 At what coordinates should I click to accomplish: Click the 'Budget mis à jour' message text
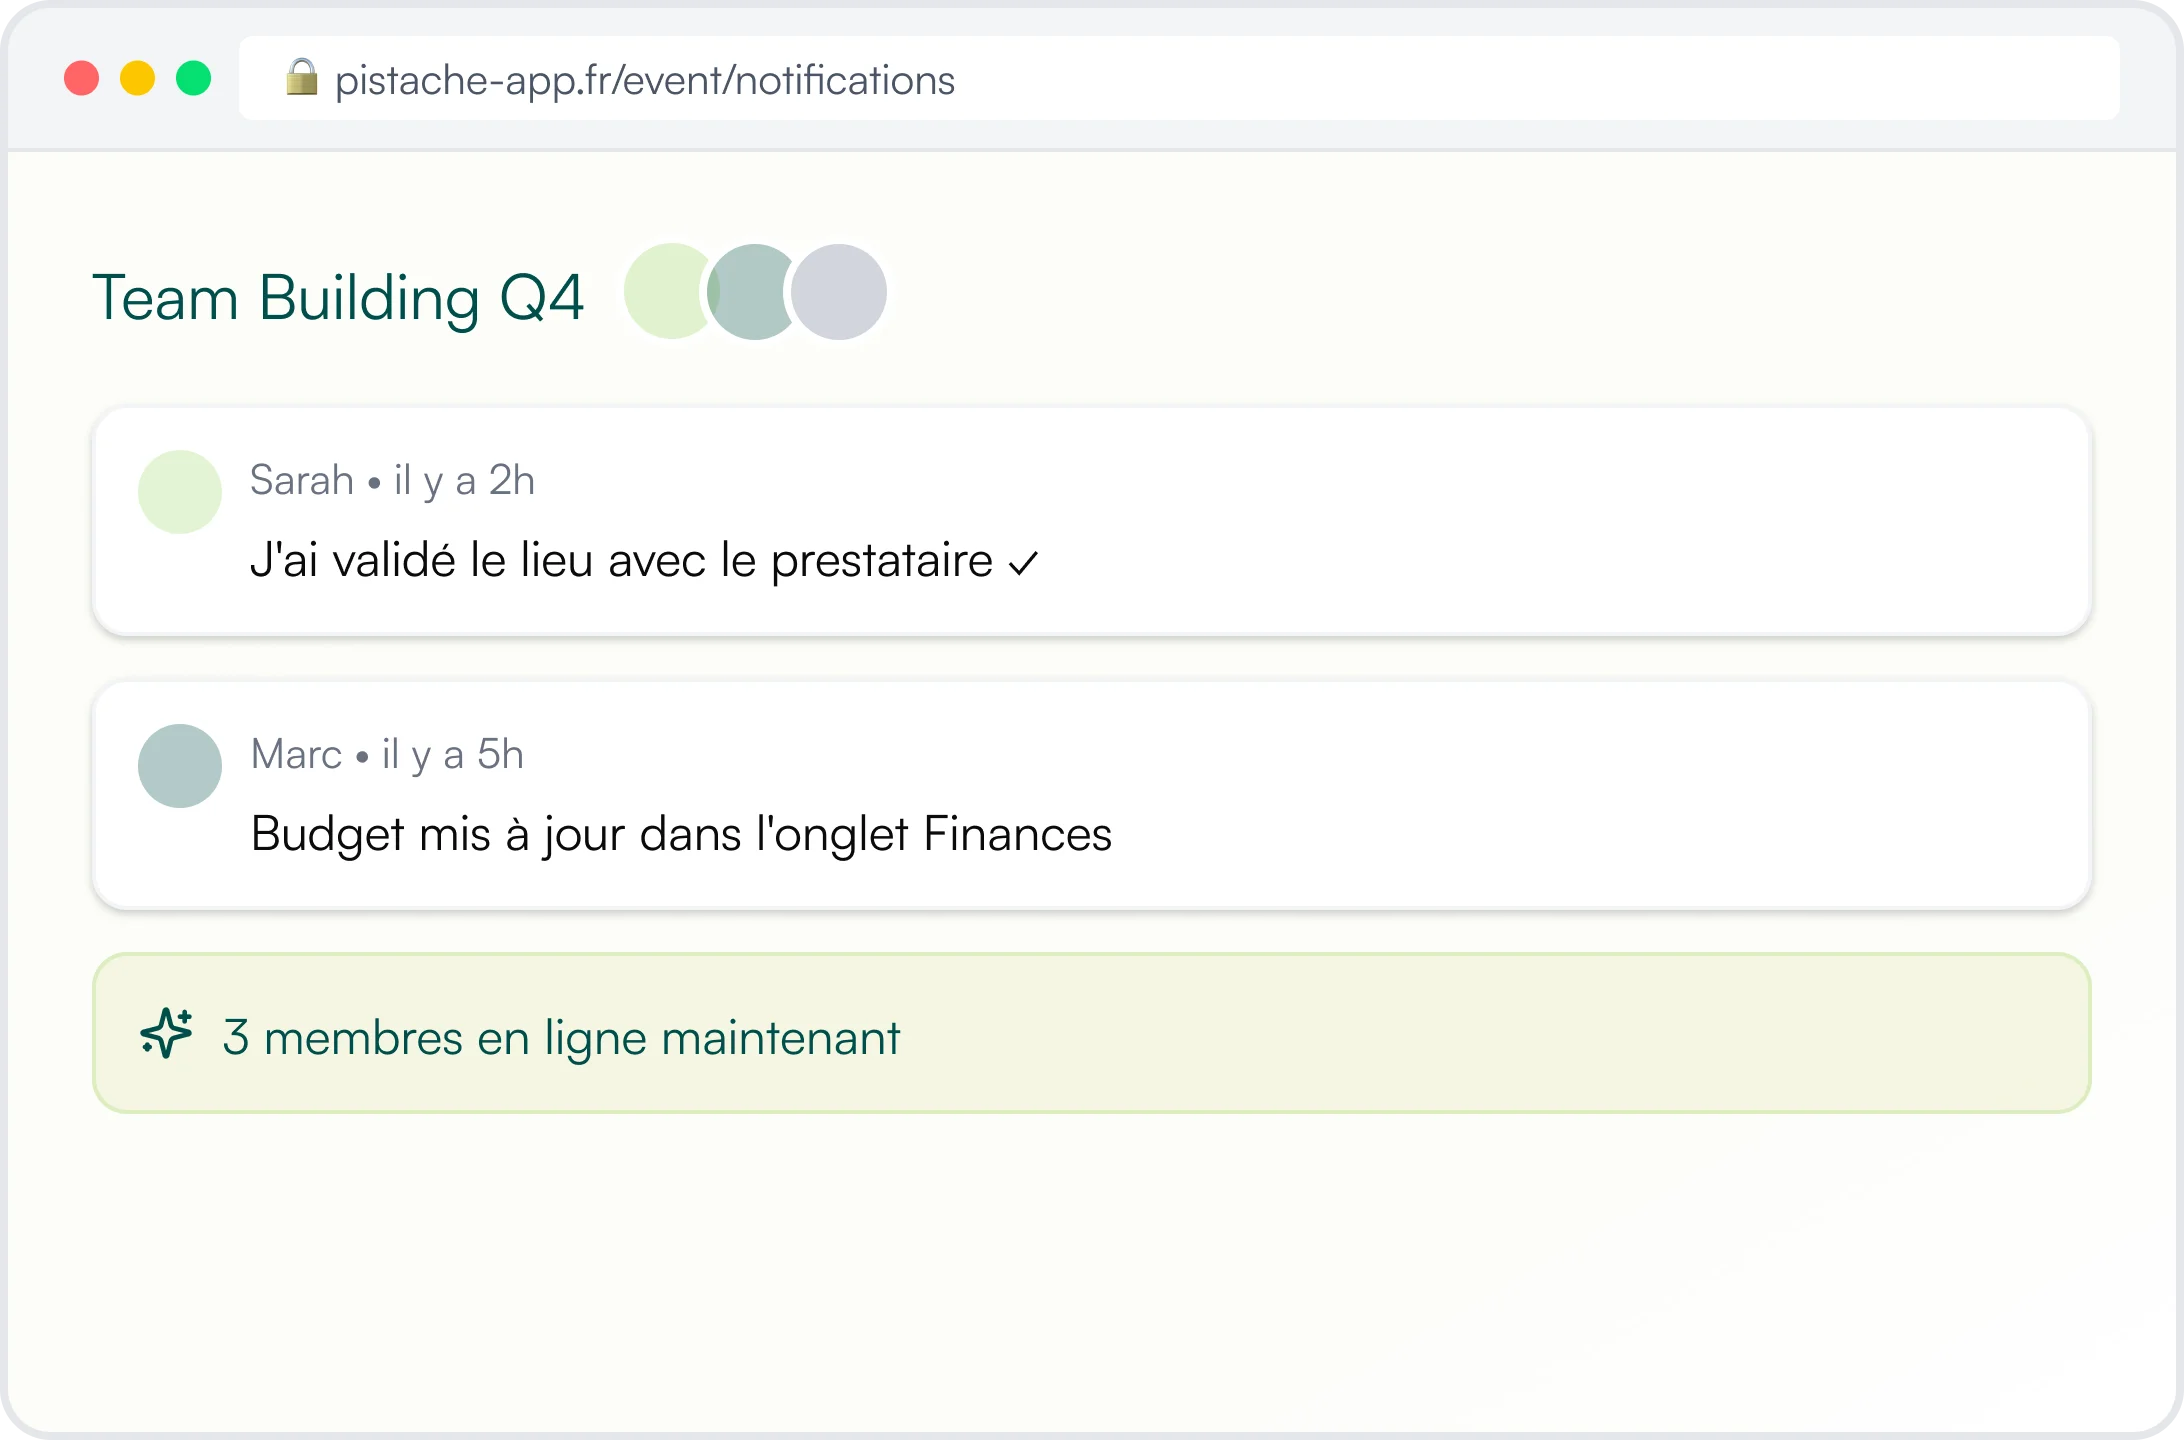pyautogui.click(x=680, y=834)
